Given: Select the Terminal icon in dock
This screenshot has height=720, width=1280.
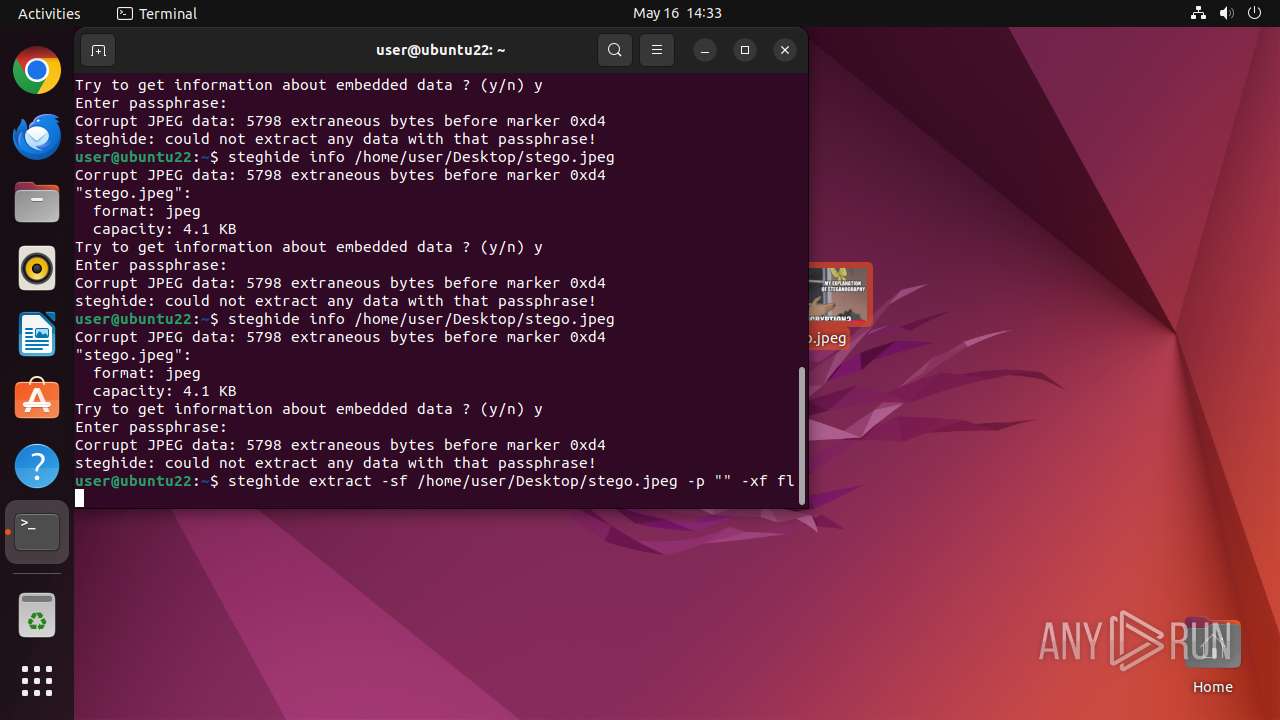Looking at the screenshot, I should pyautogui.click(x=37, y=532).
